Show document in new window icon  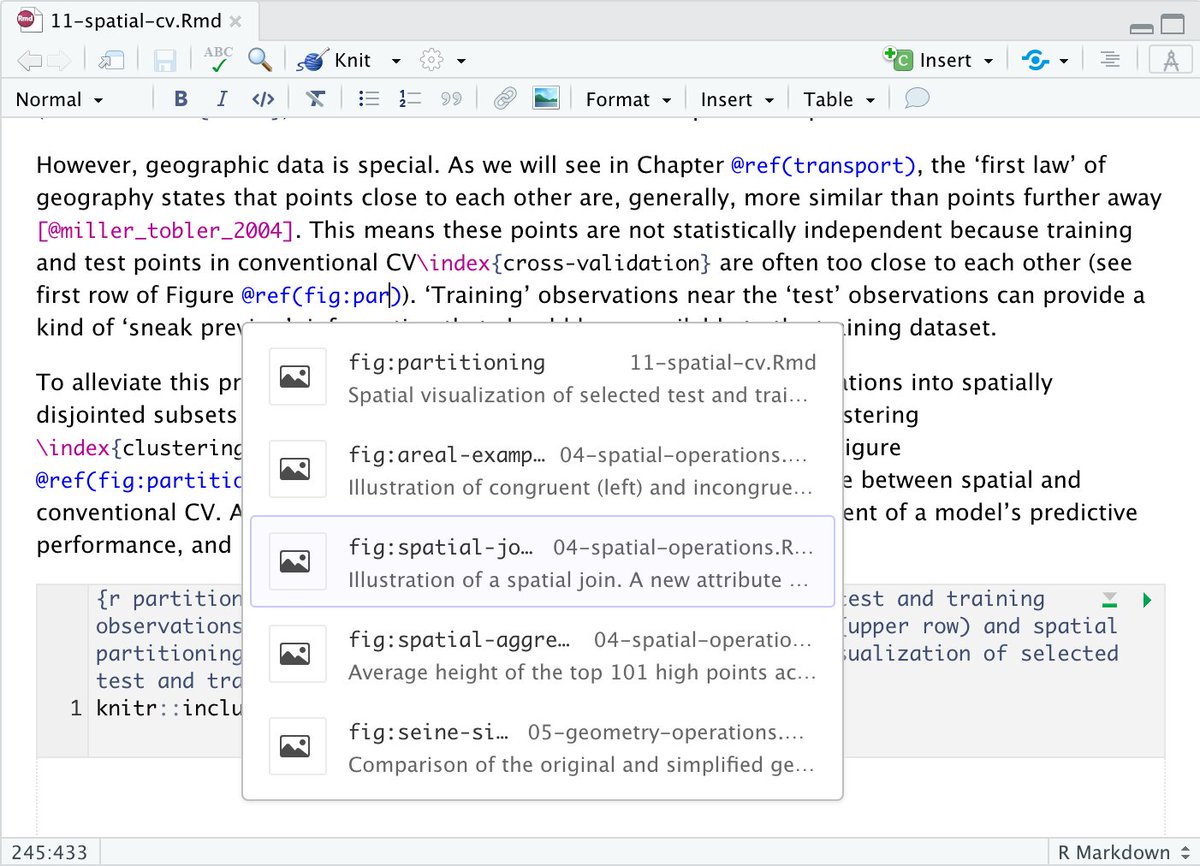pyautogui.click(x=110, y=60)
